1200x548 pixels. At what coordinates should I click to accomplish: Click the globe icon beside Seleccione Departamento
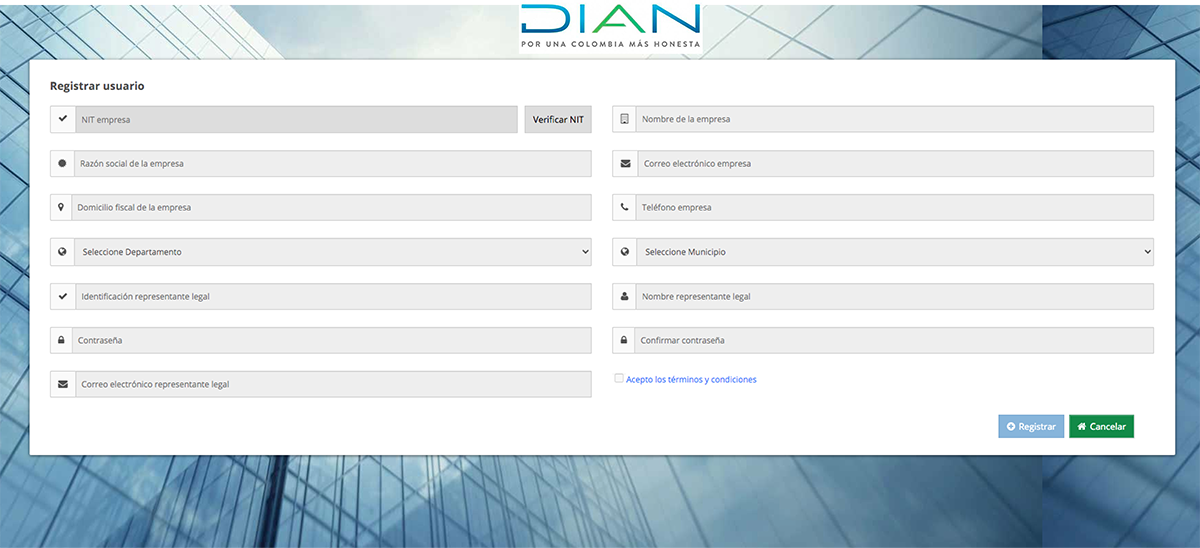tap(62, 252)
